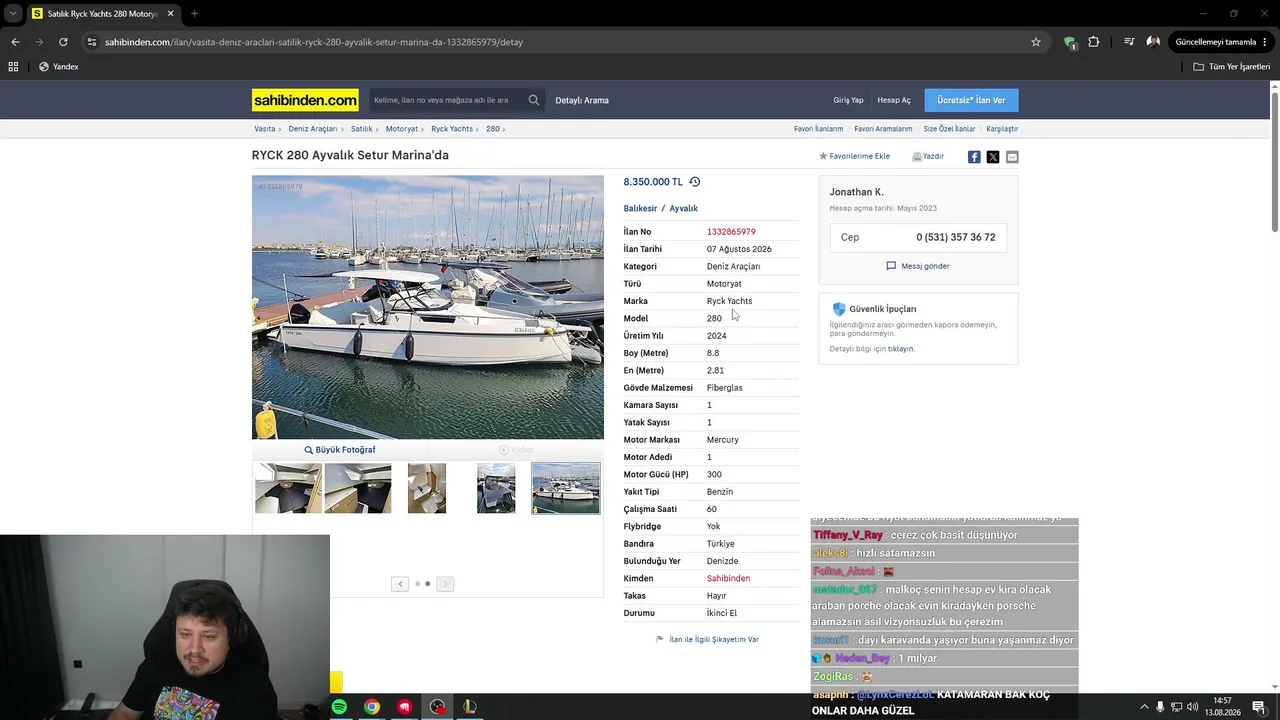Click the sahibinden.com yellow logo
The image size is (1280, 720).
point(305,100)
